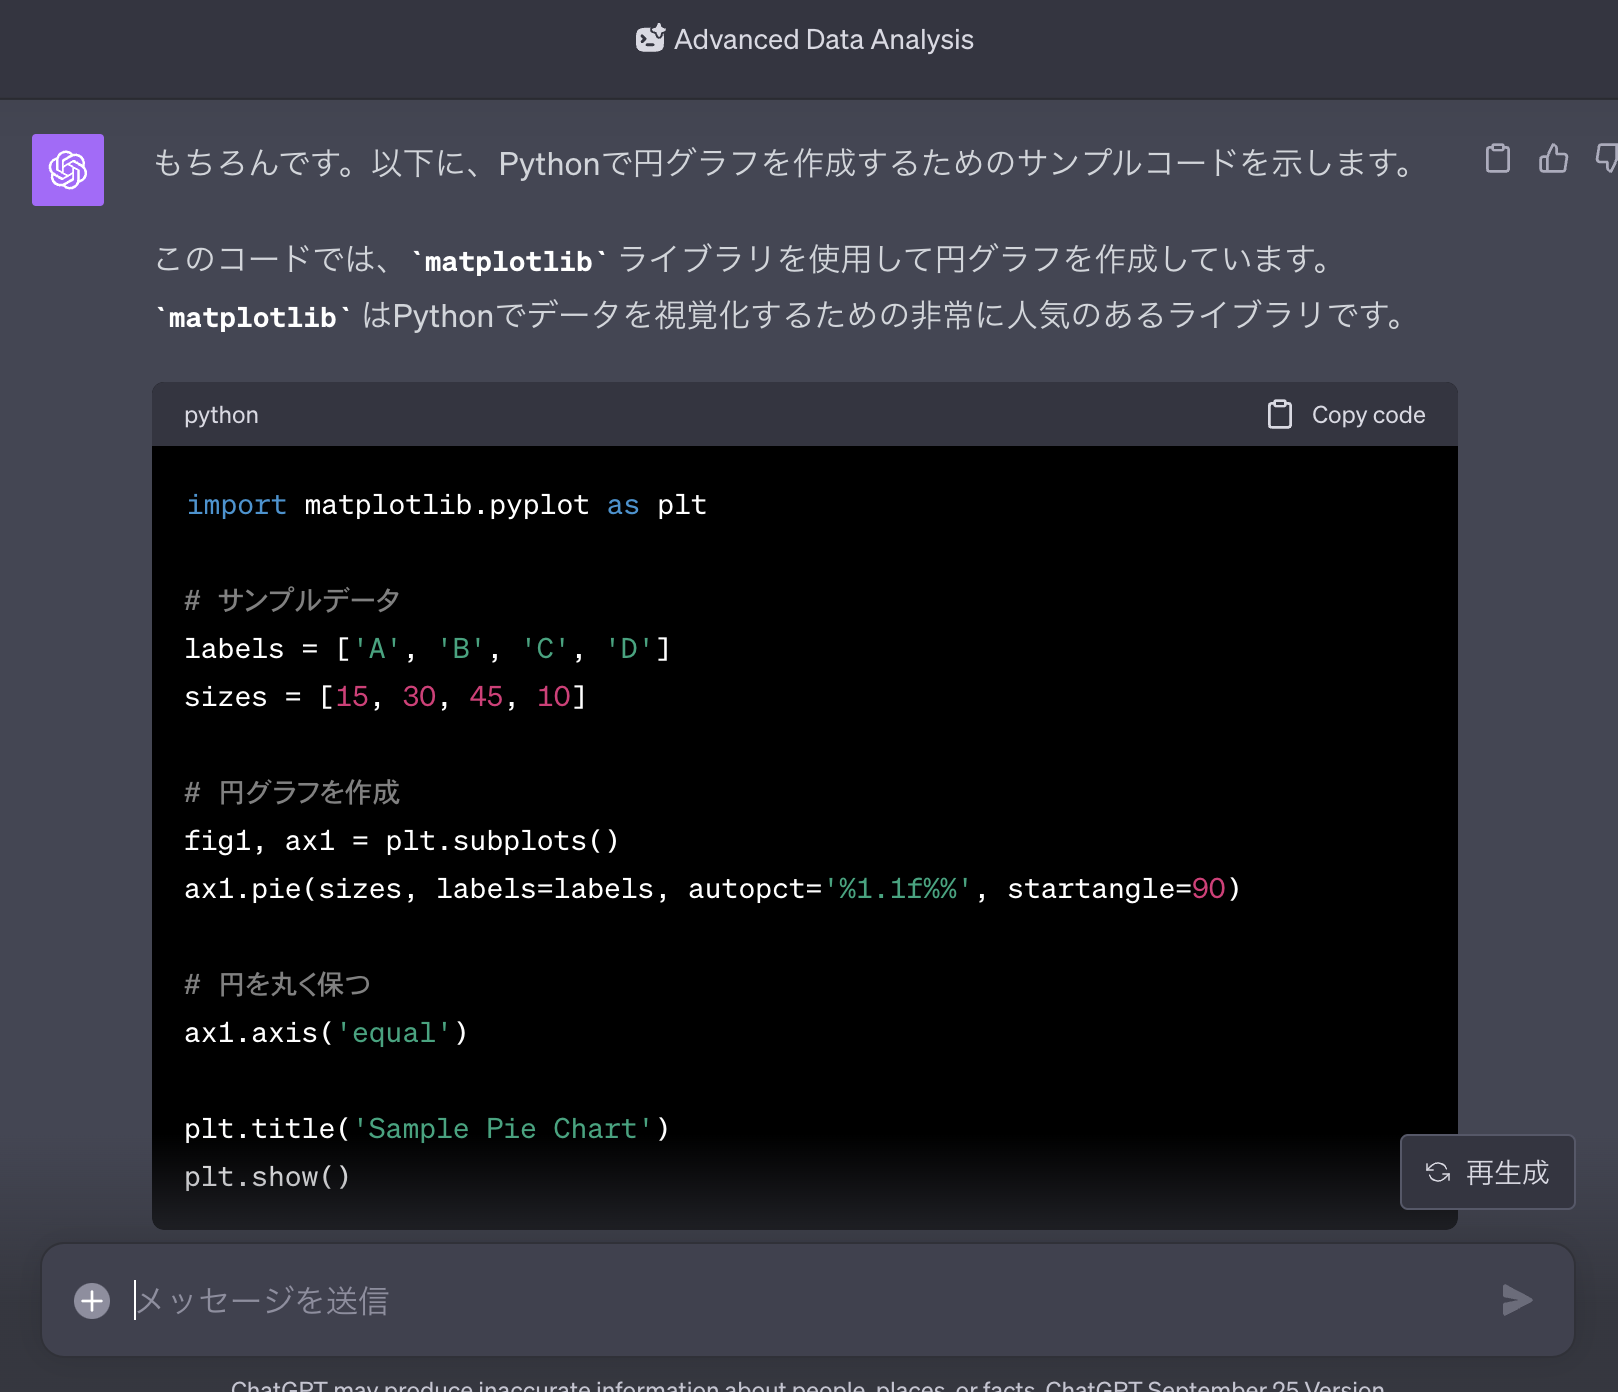
Task: Copy the response with the clipboard icon
Action: (1497, 158)
